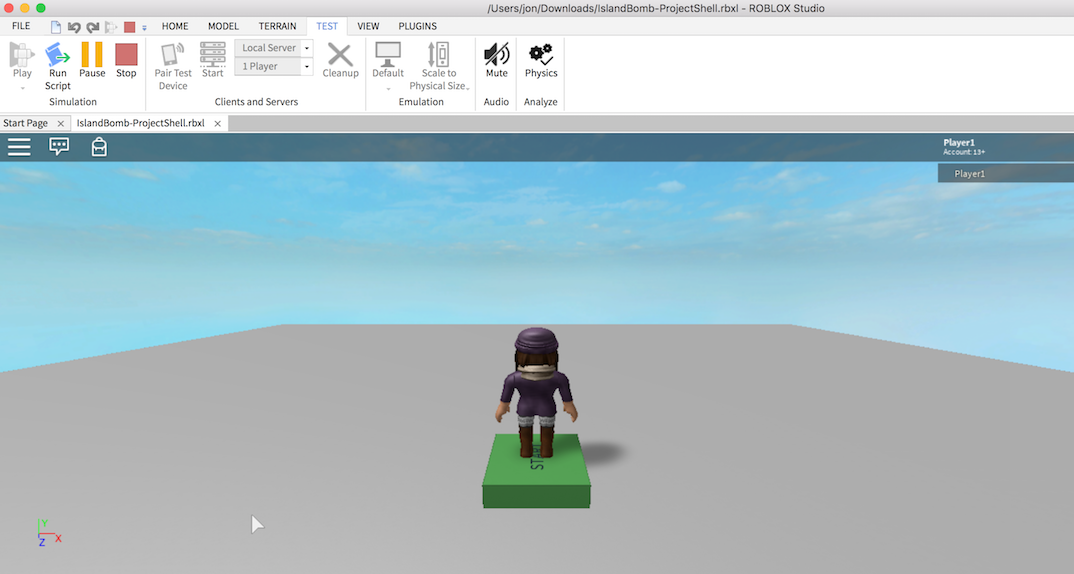Screen dimensions: 1074x574
Task: Expand the Default emulation dropdown arrow
Action: click(x=388, y=89)
